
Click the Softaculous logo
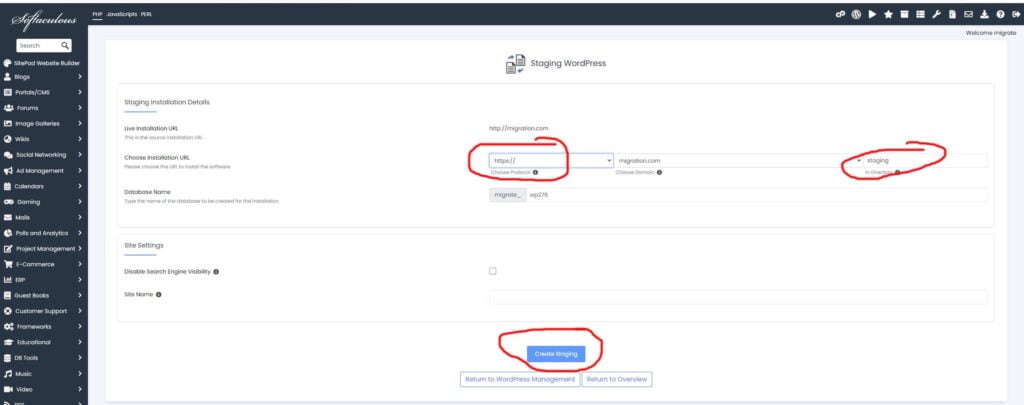pos(44,20)
